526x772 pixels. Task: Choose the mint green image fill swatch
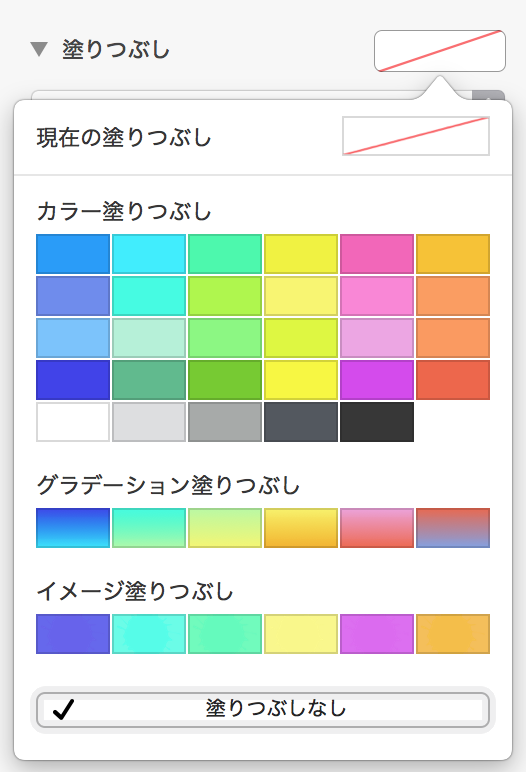point(225,634)
